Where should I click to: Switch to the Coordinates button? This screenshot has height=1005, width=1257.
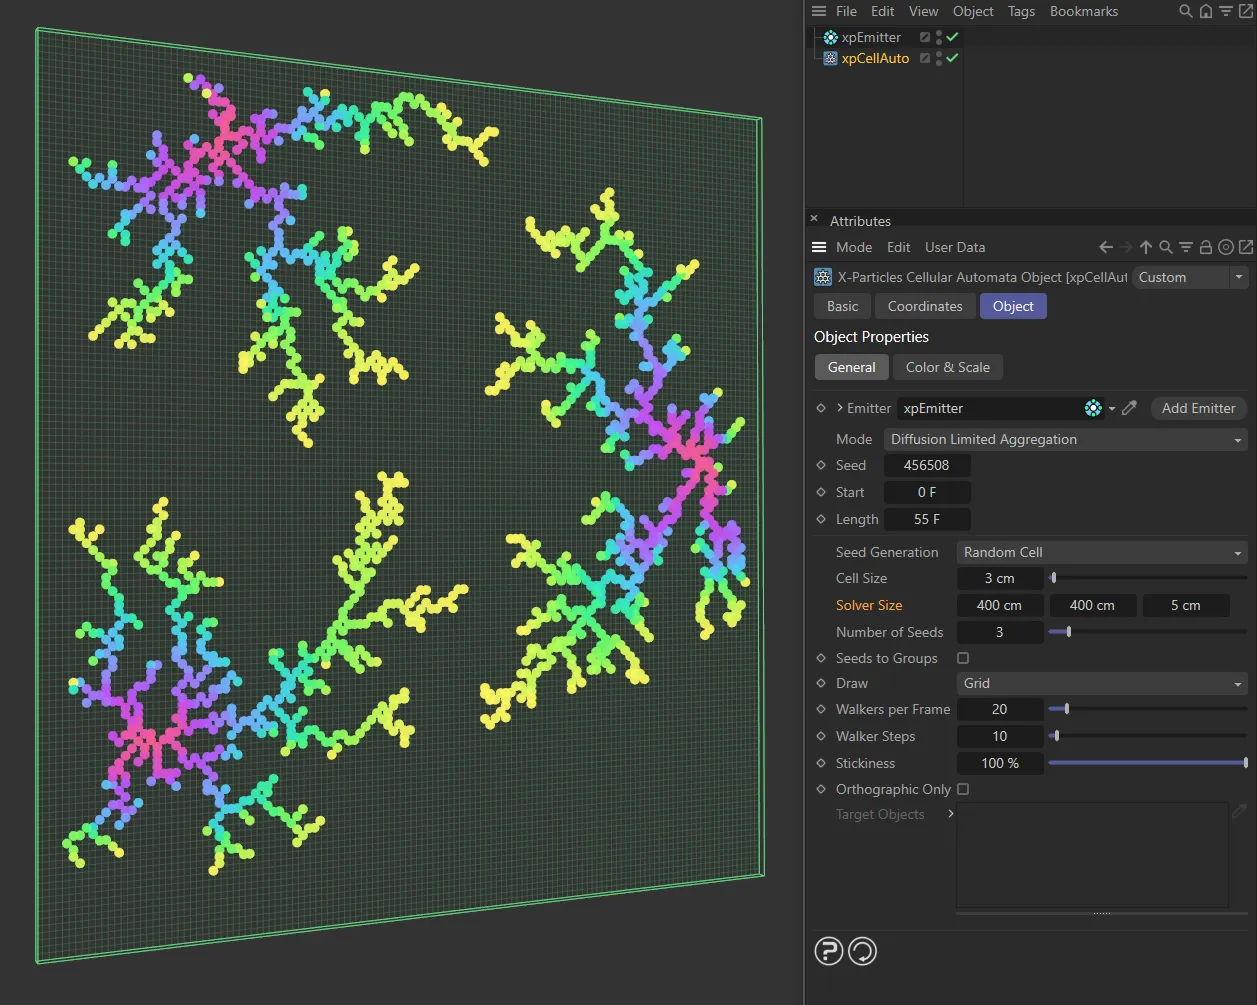click(x=924, y=306)
